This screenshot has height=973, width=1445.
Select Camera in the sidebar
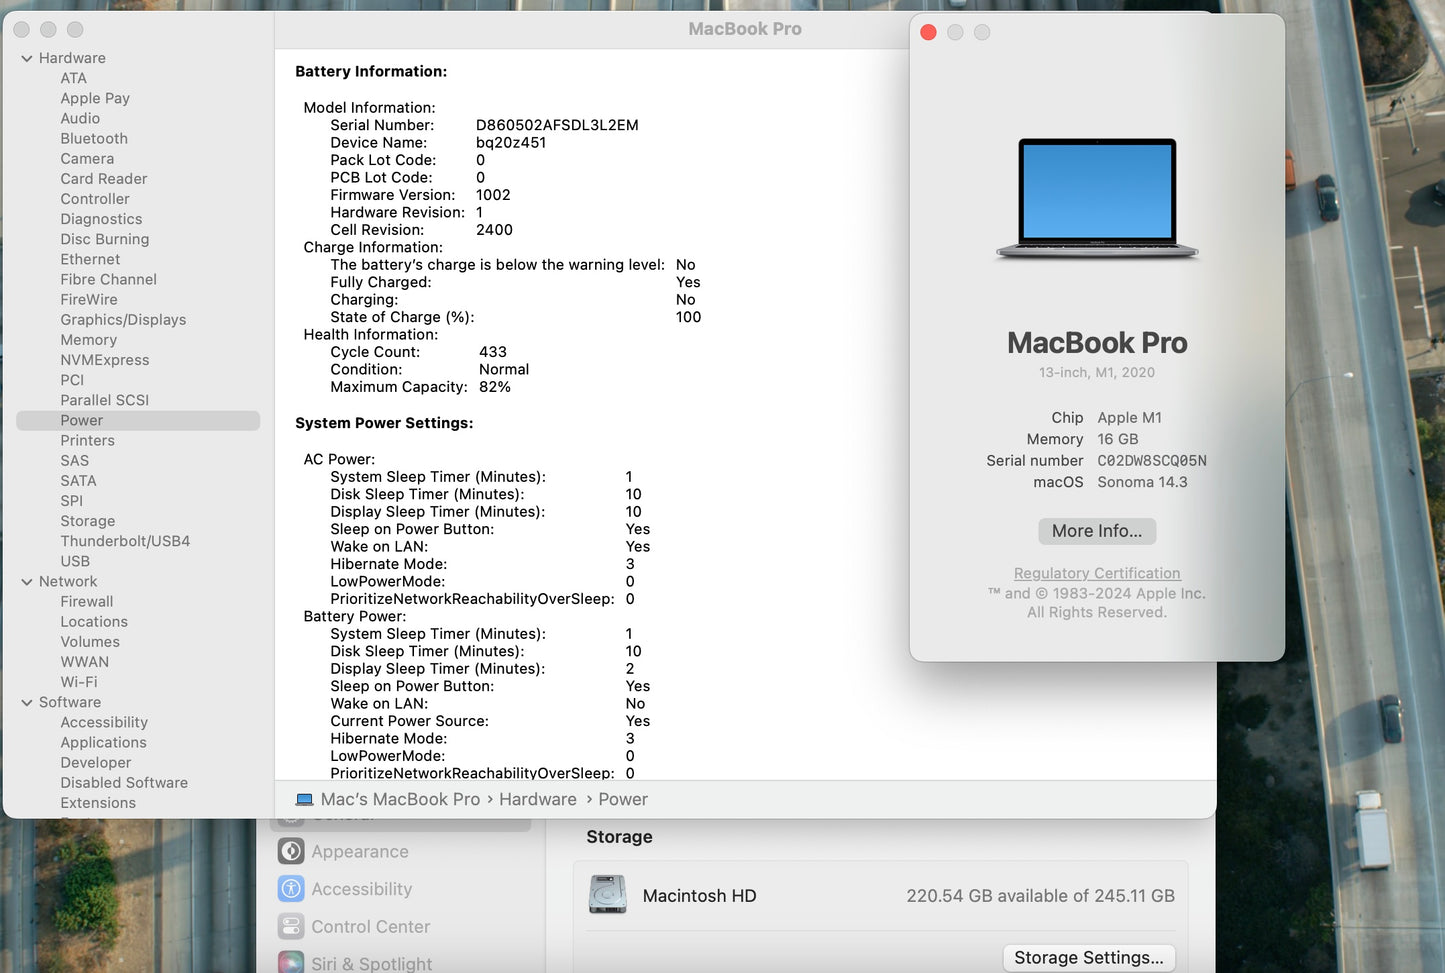87,158
